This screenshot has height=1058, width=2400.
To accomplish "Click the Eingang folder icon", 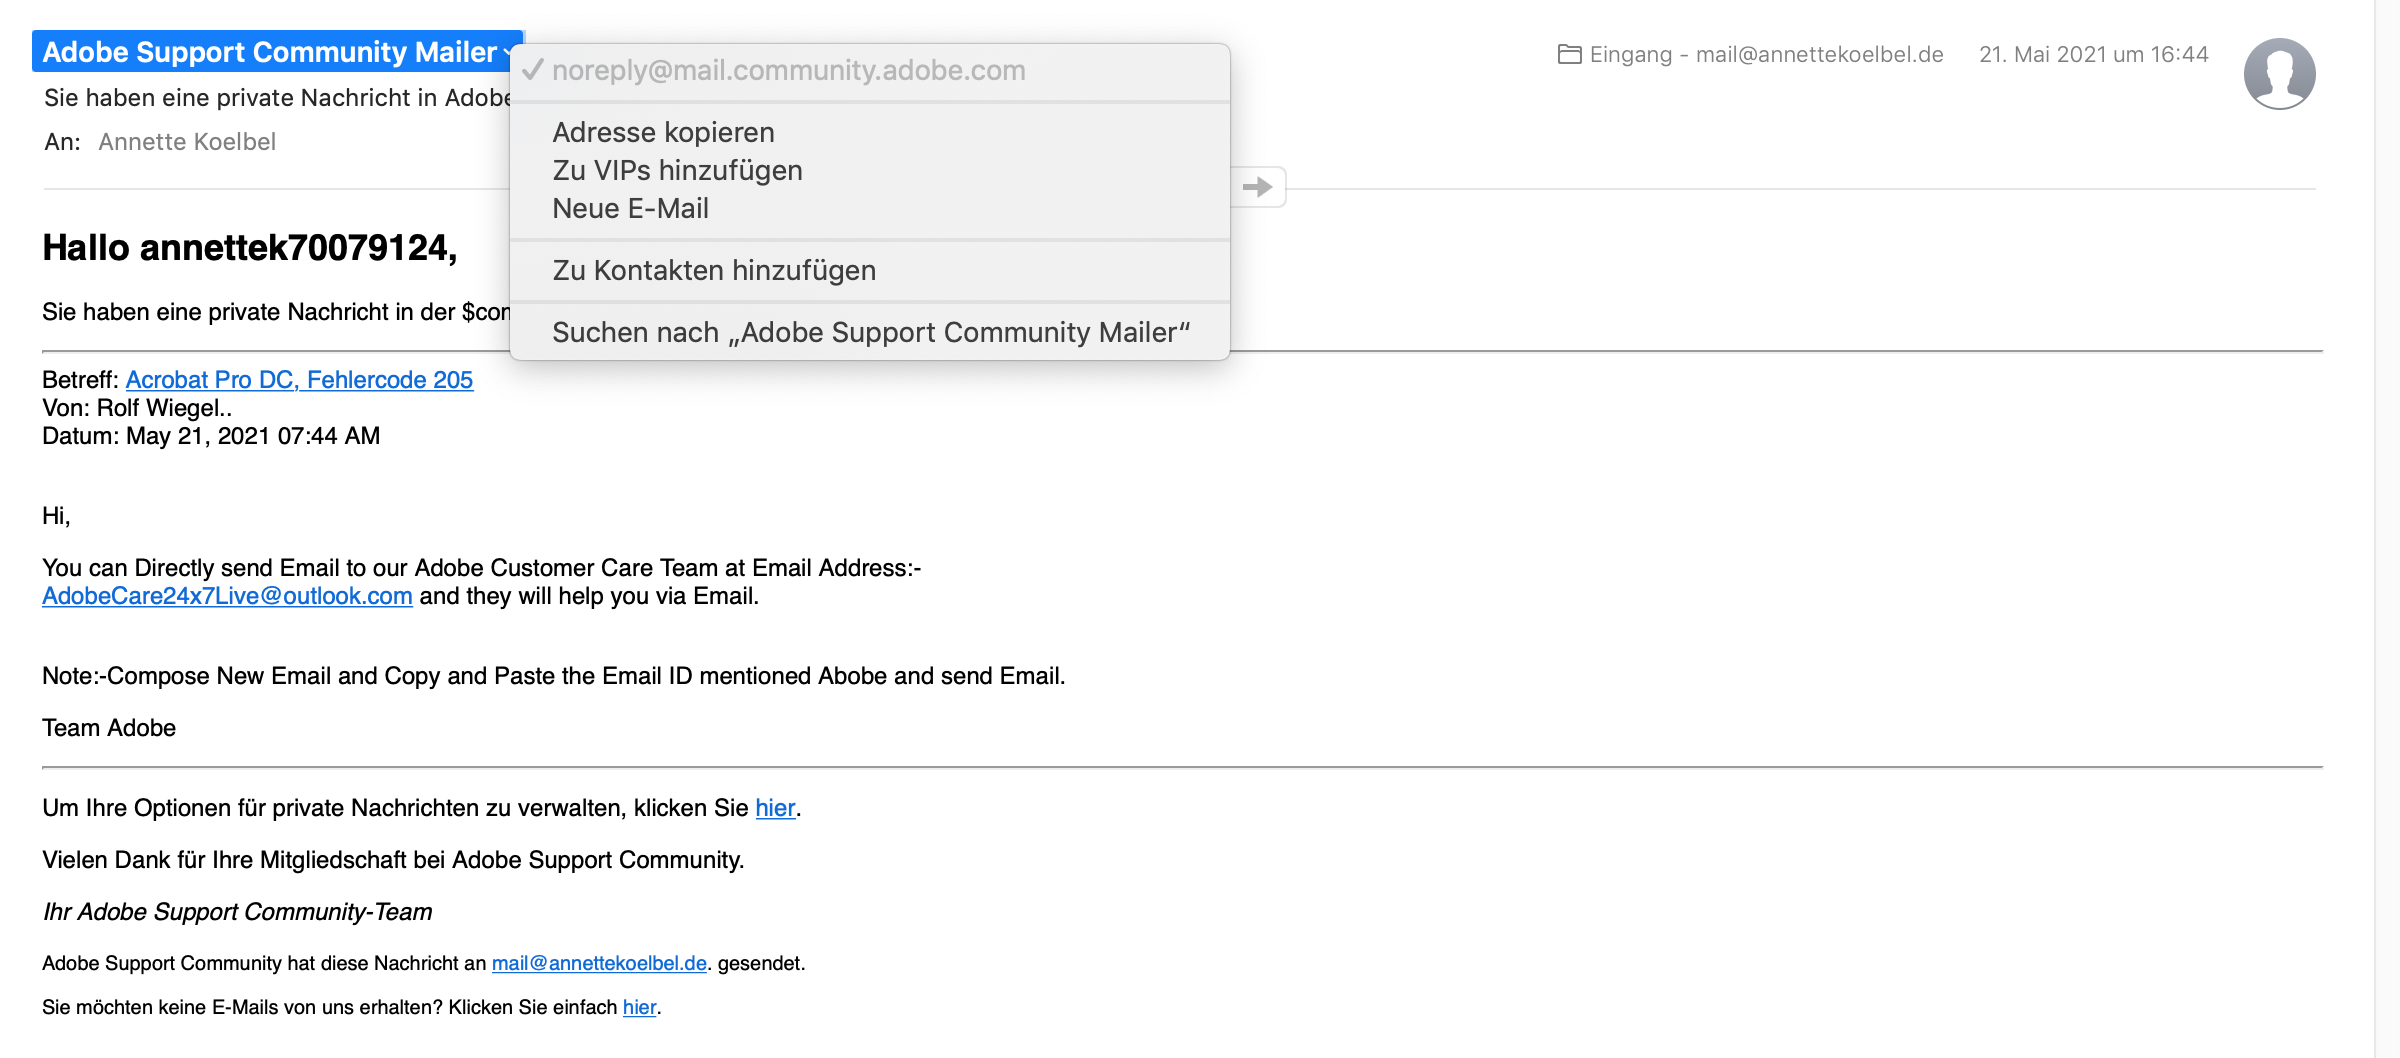I will pyautogui.click(x=1569, y=54).
